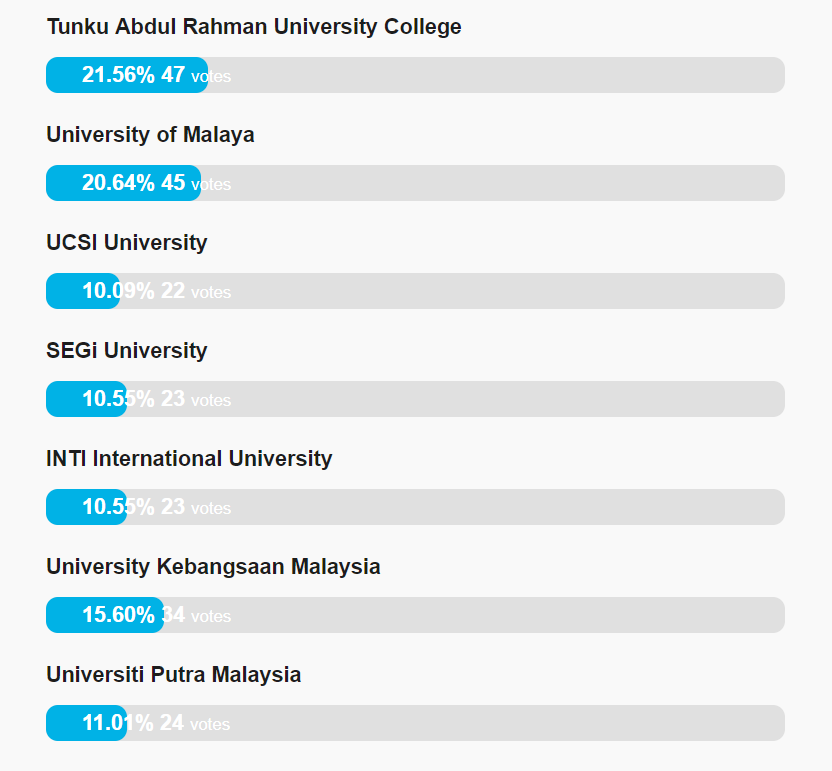Click the 15.60% percentage text
This screenshot has width=832, height=771.
(118, 615)
